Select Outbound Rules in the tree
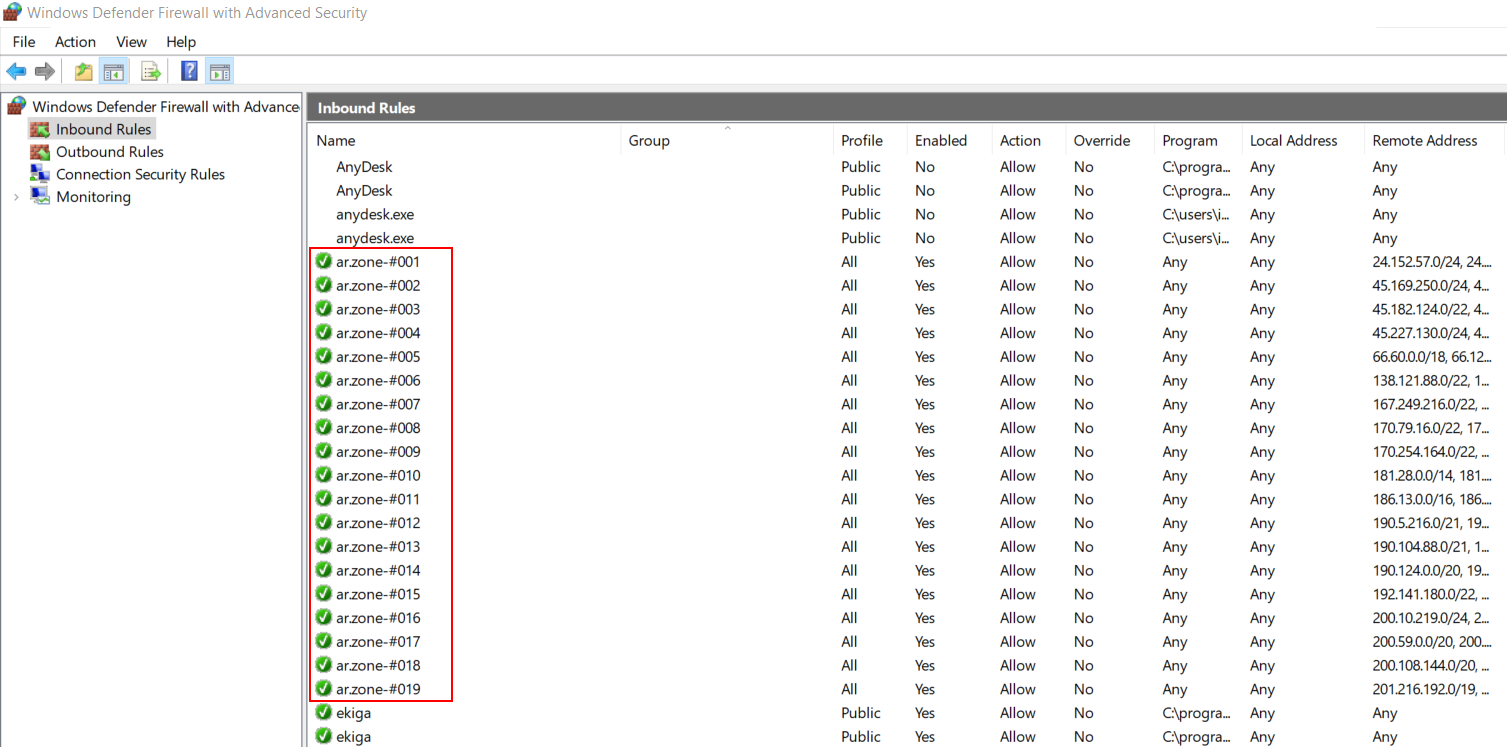 [x=110, y=152]
